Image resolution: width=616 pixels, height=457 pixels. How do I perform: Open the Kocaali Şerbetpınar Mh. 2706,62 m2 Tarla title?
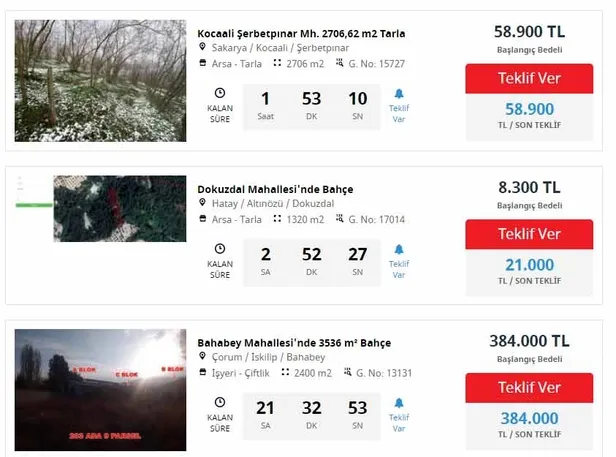(301, 33)
